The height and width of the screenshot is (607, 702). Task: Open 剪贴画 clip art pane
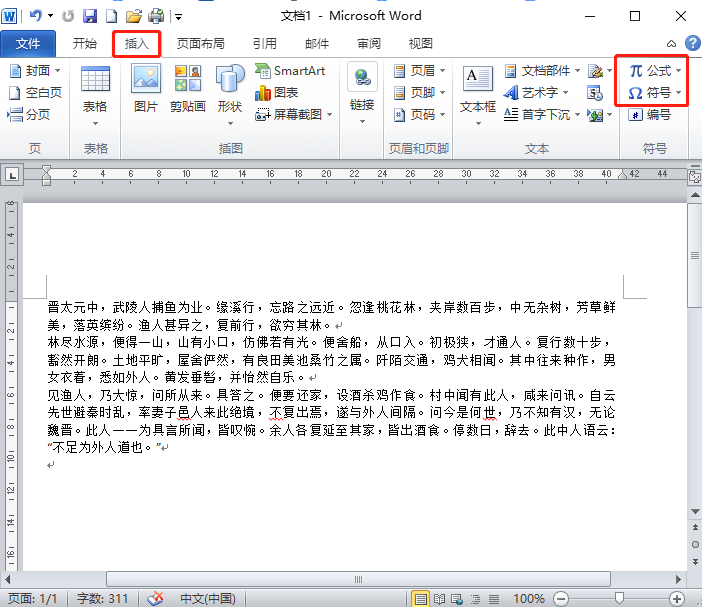click(x=188, y=88)
